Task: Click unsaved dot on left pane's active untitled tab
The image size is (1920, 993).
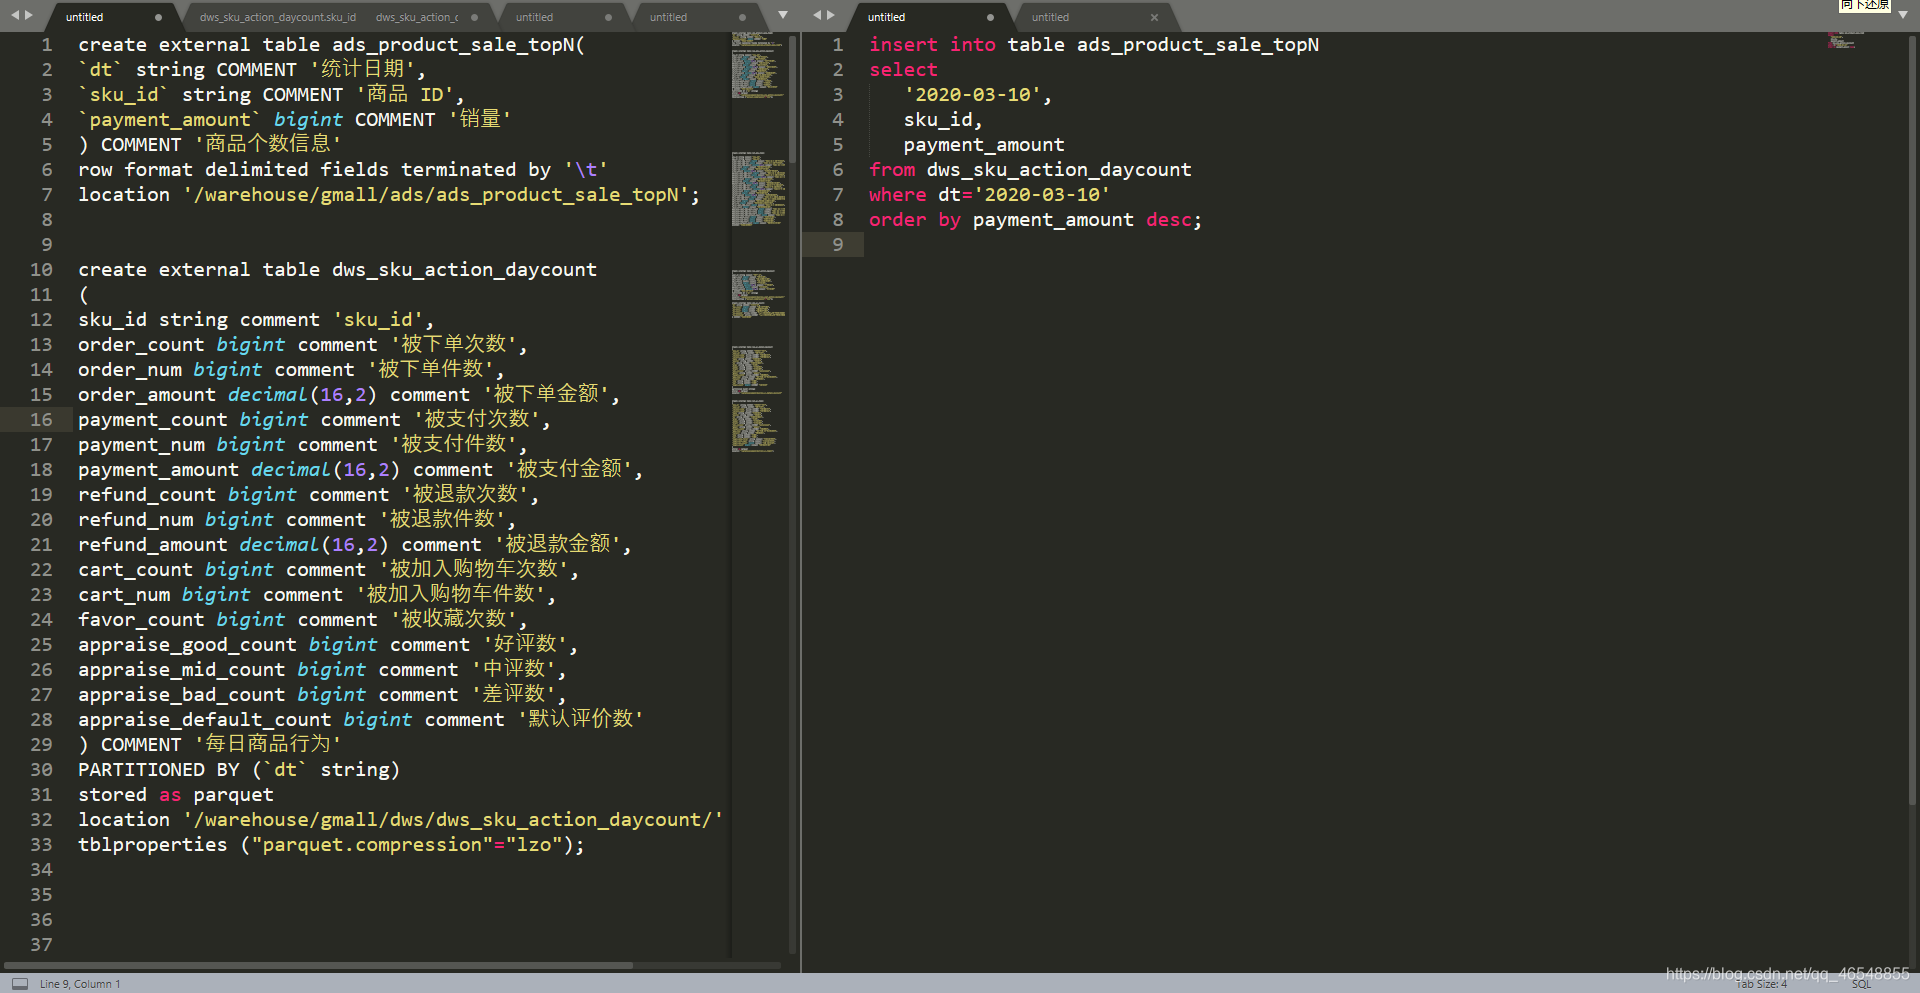Action: pos(158,17)
